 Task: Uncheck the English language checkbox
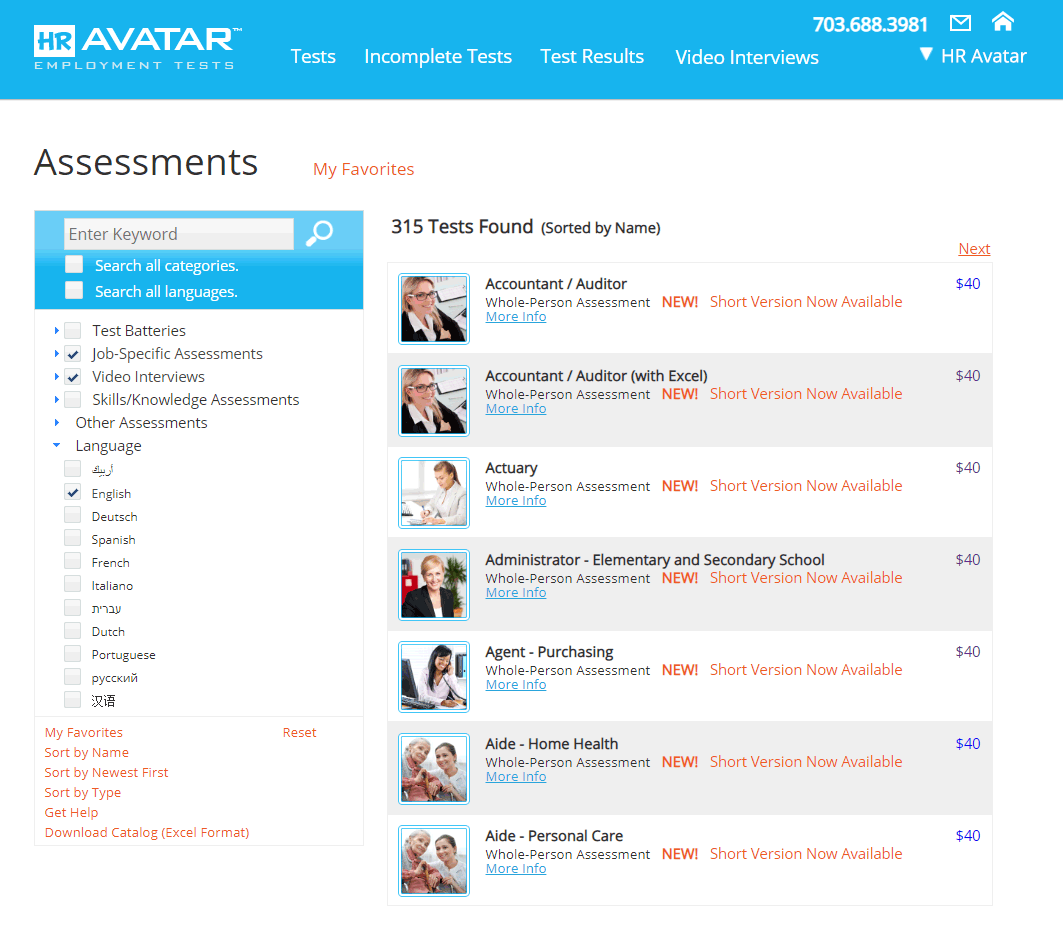(x=73, y=493)
